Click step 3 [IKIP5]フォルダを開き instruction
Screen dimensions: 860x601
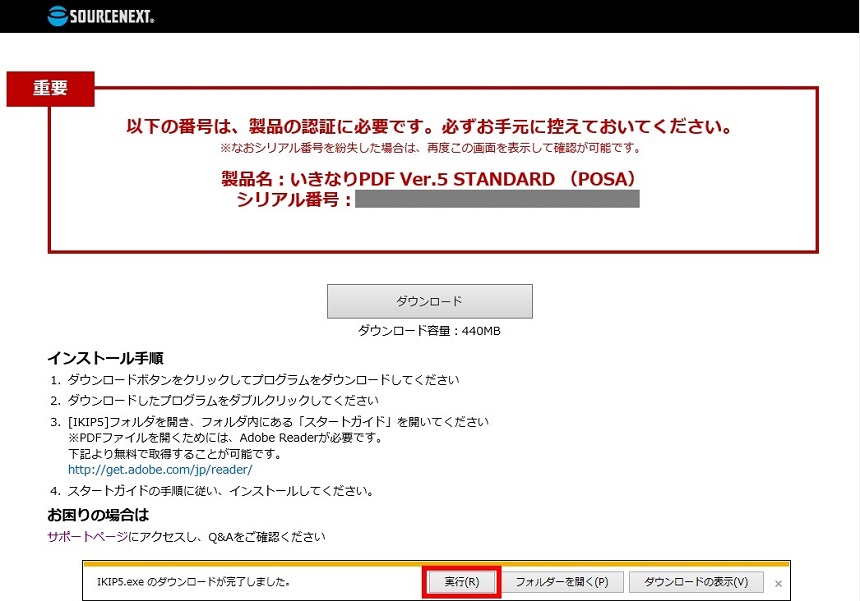[278, 422]
